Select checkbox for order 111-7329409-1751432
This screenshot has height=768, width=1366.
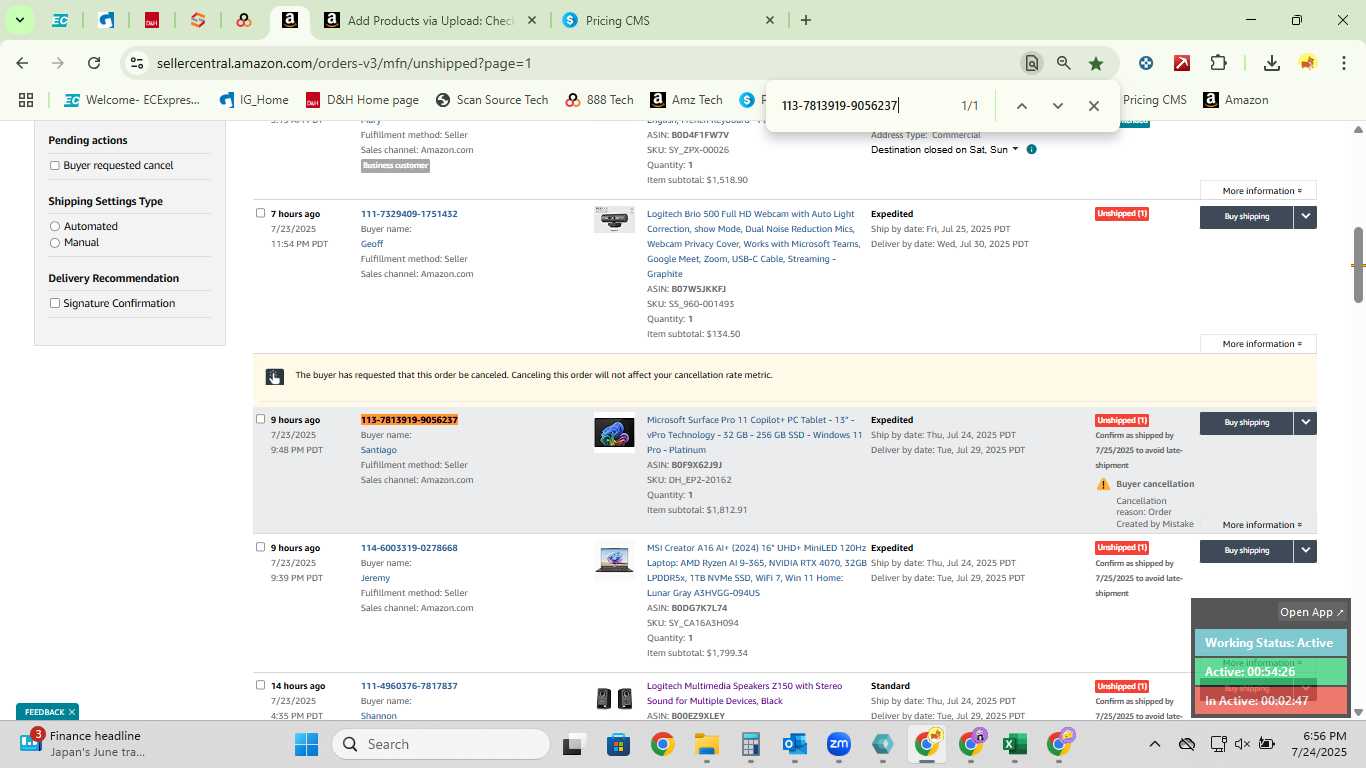point(261,213)
